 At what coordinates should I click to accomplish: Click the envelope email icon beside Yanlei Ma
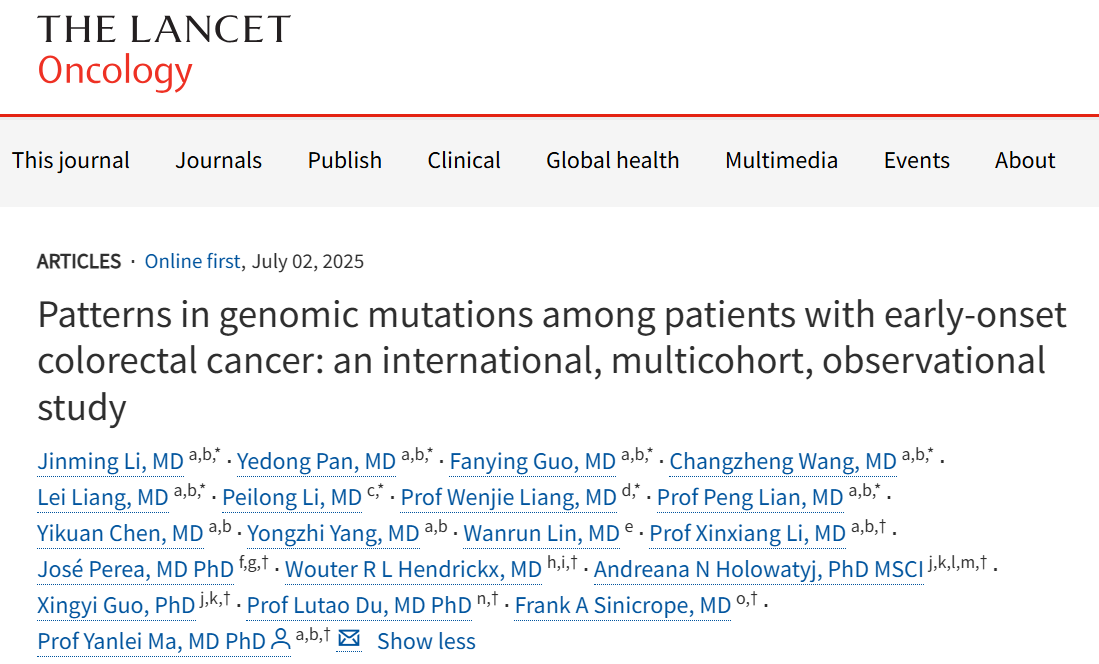pos(348,639)
